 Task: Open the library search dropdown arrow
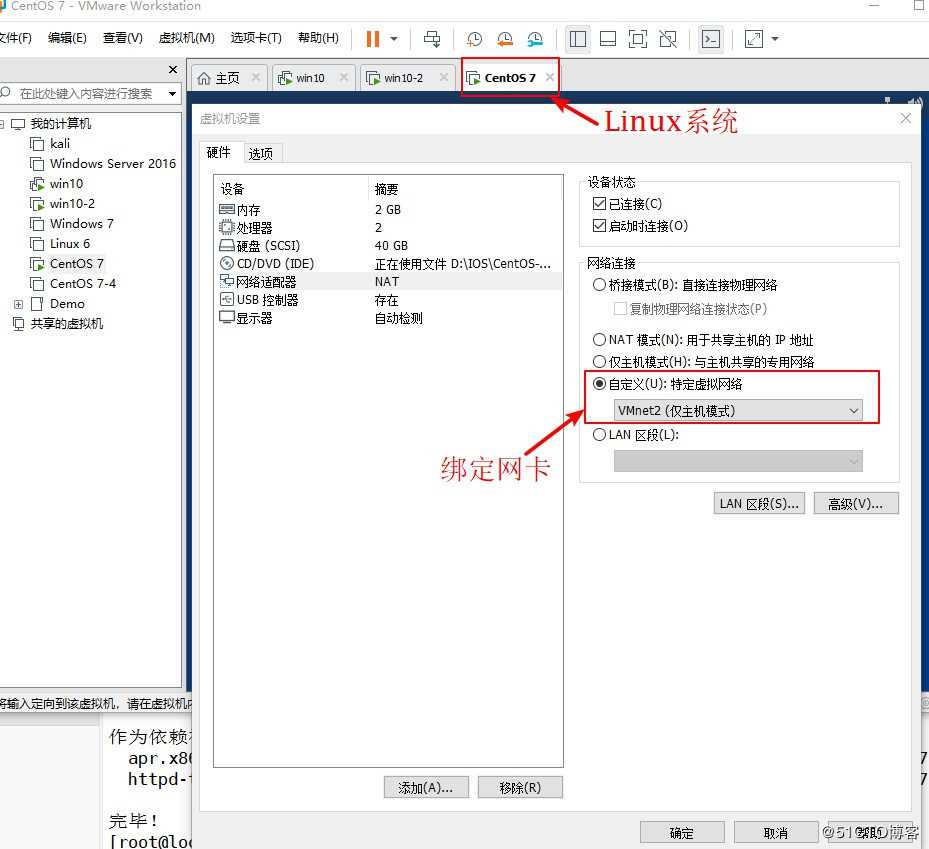coord(172,94)
